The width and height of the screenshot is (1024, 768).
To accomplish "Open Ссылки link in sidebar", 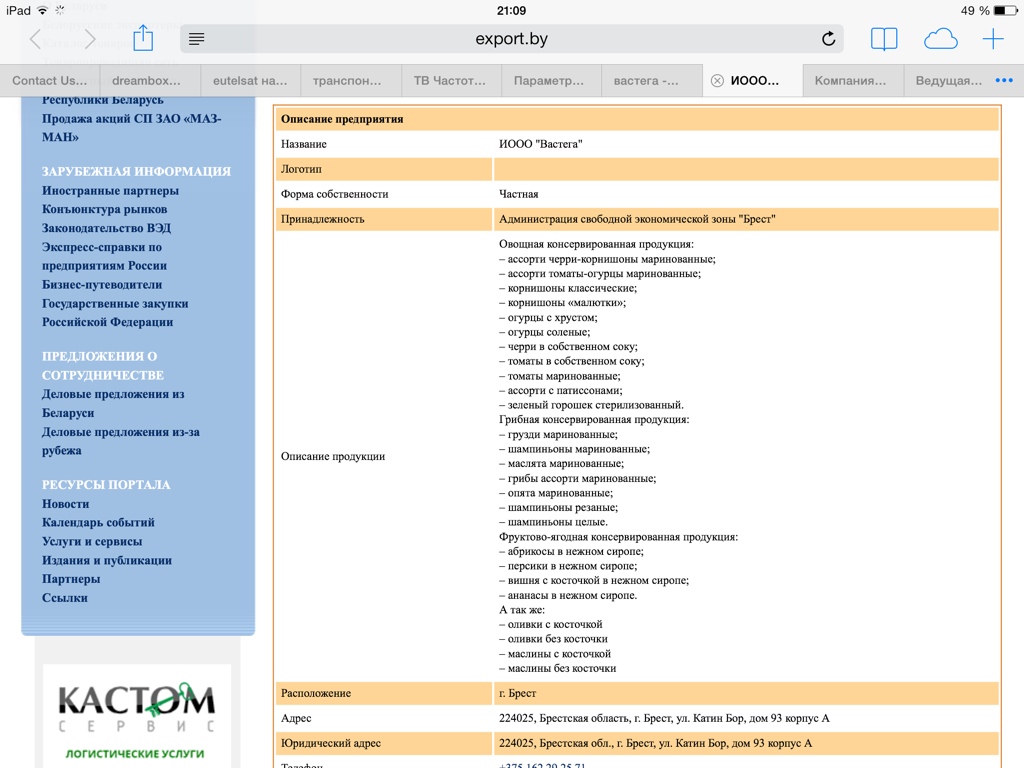I will (x=65, y=598).
